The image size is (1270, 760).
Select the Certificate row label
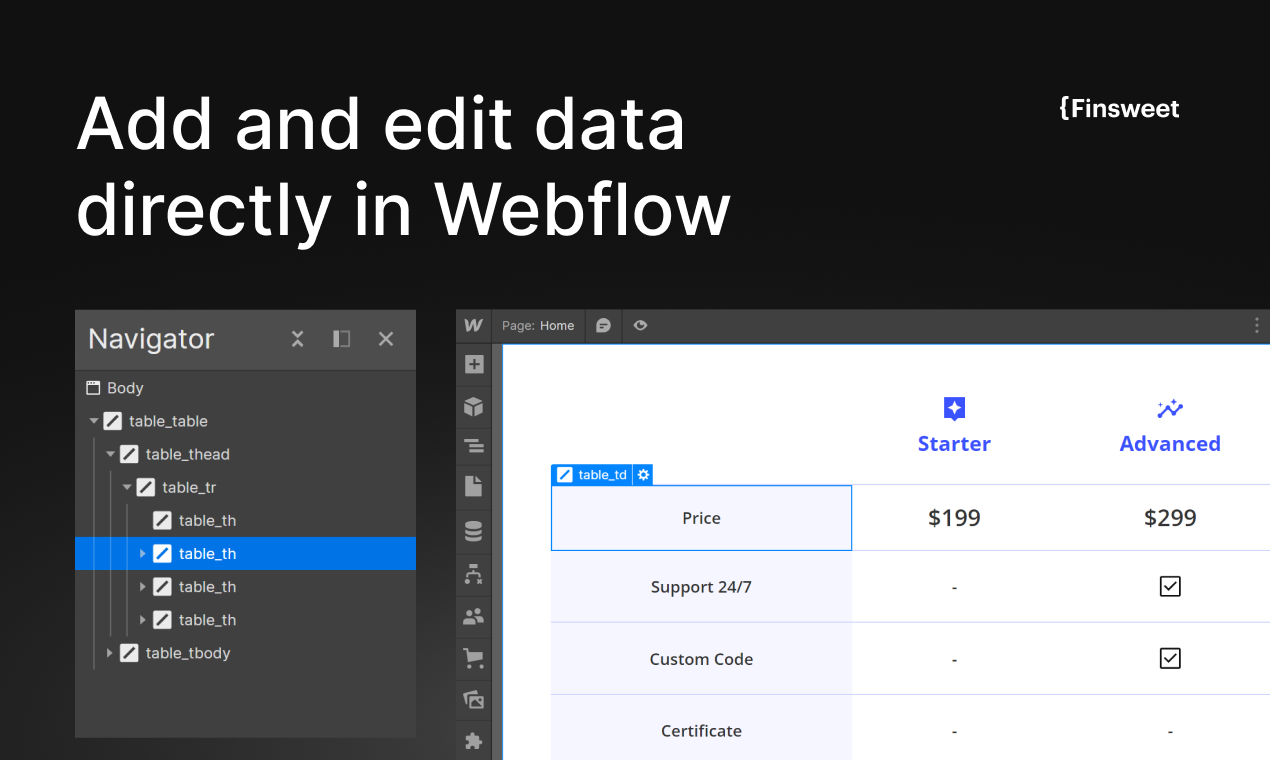[701, 731]
